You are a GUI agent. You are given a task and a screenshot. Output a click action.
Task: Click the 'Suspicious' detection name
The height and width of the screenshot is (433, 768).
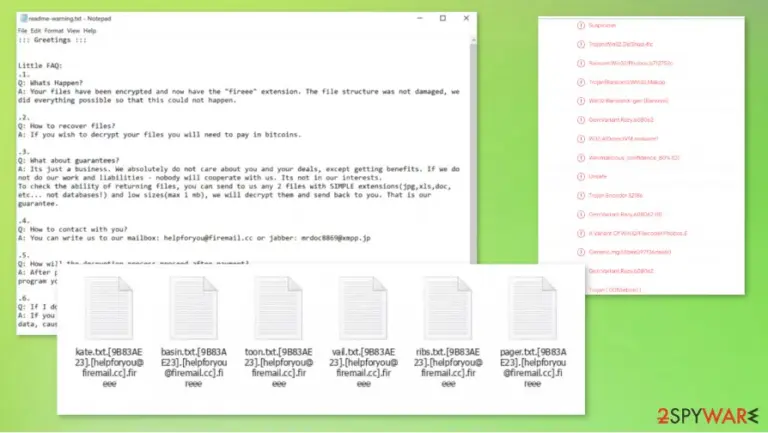pyautogui.click(x=602, y=25)
